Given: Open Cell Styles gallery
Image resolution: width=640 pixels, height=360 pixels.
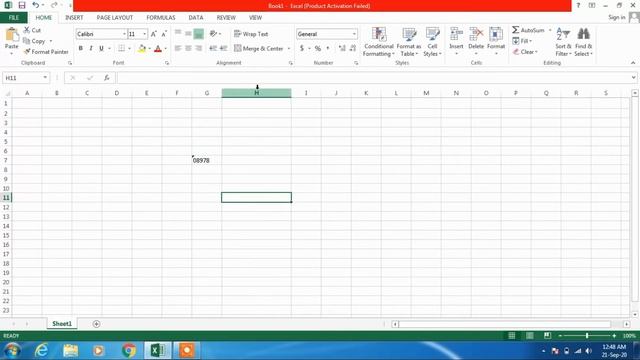Looking at the screenshot, I should click(432, 42).
